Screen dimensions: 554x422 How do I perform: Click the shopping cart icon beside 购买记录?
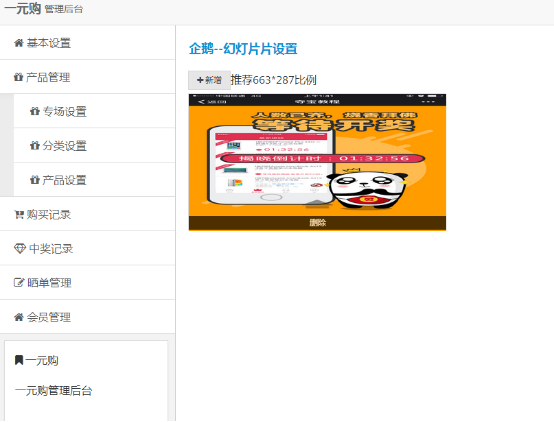[x=19, y=215]
